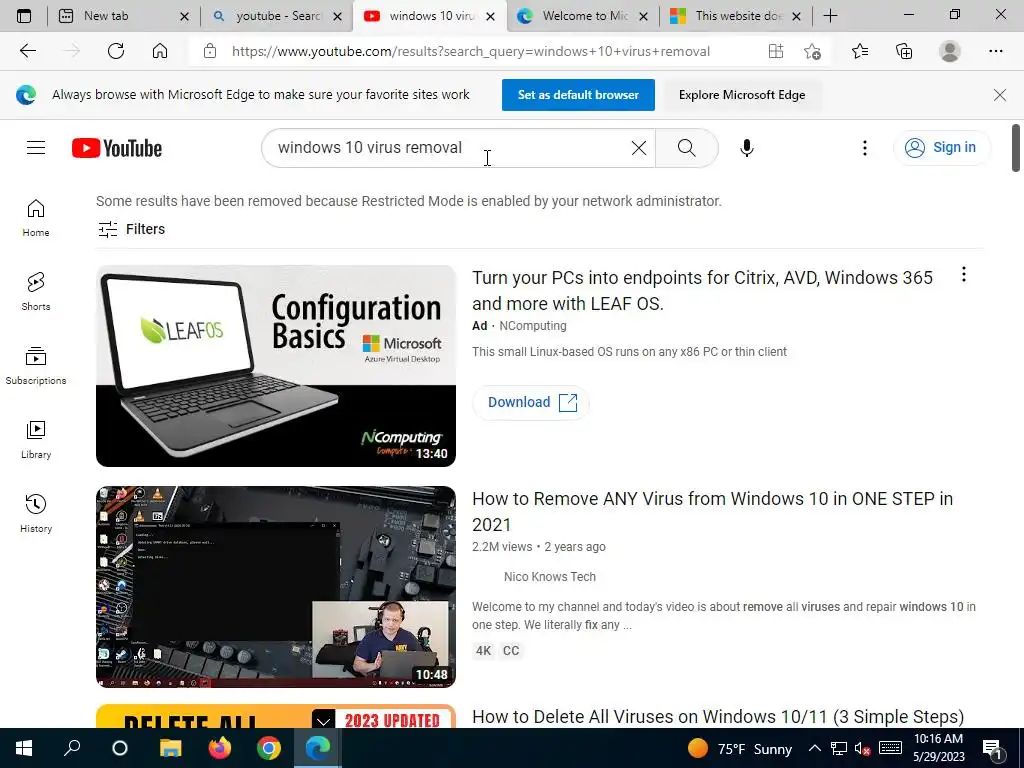The height and width of the screenshot is (768, 1024).
Task: Open the Nico Knows Tech channel
Action: tap(549, 577)
